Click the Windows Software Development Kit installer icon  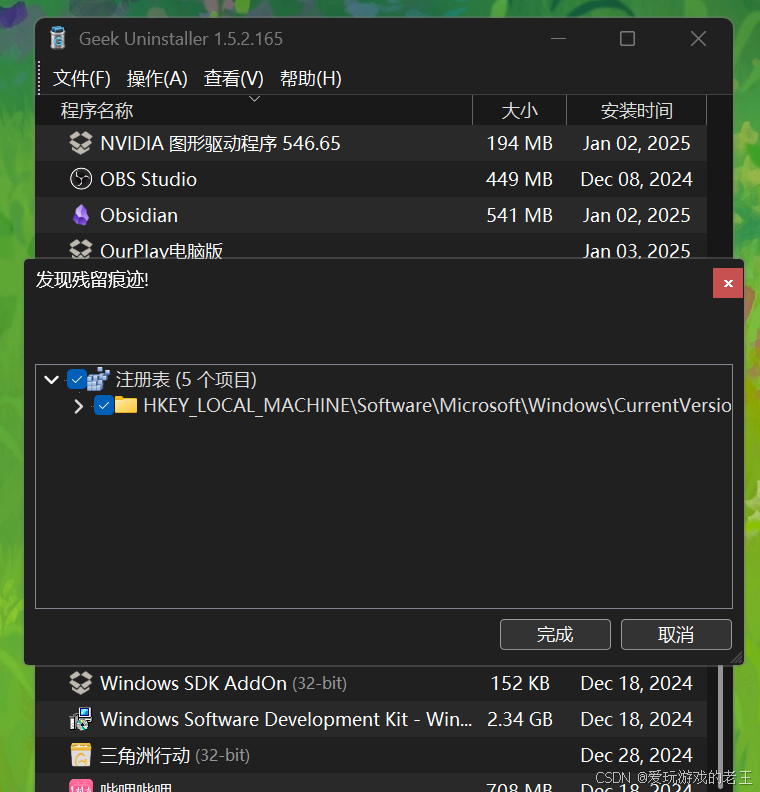81,719
